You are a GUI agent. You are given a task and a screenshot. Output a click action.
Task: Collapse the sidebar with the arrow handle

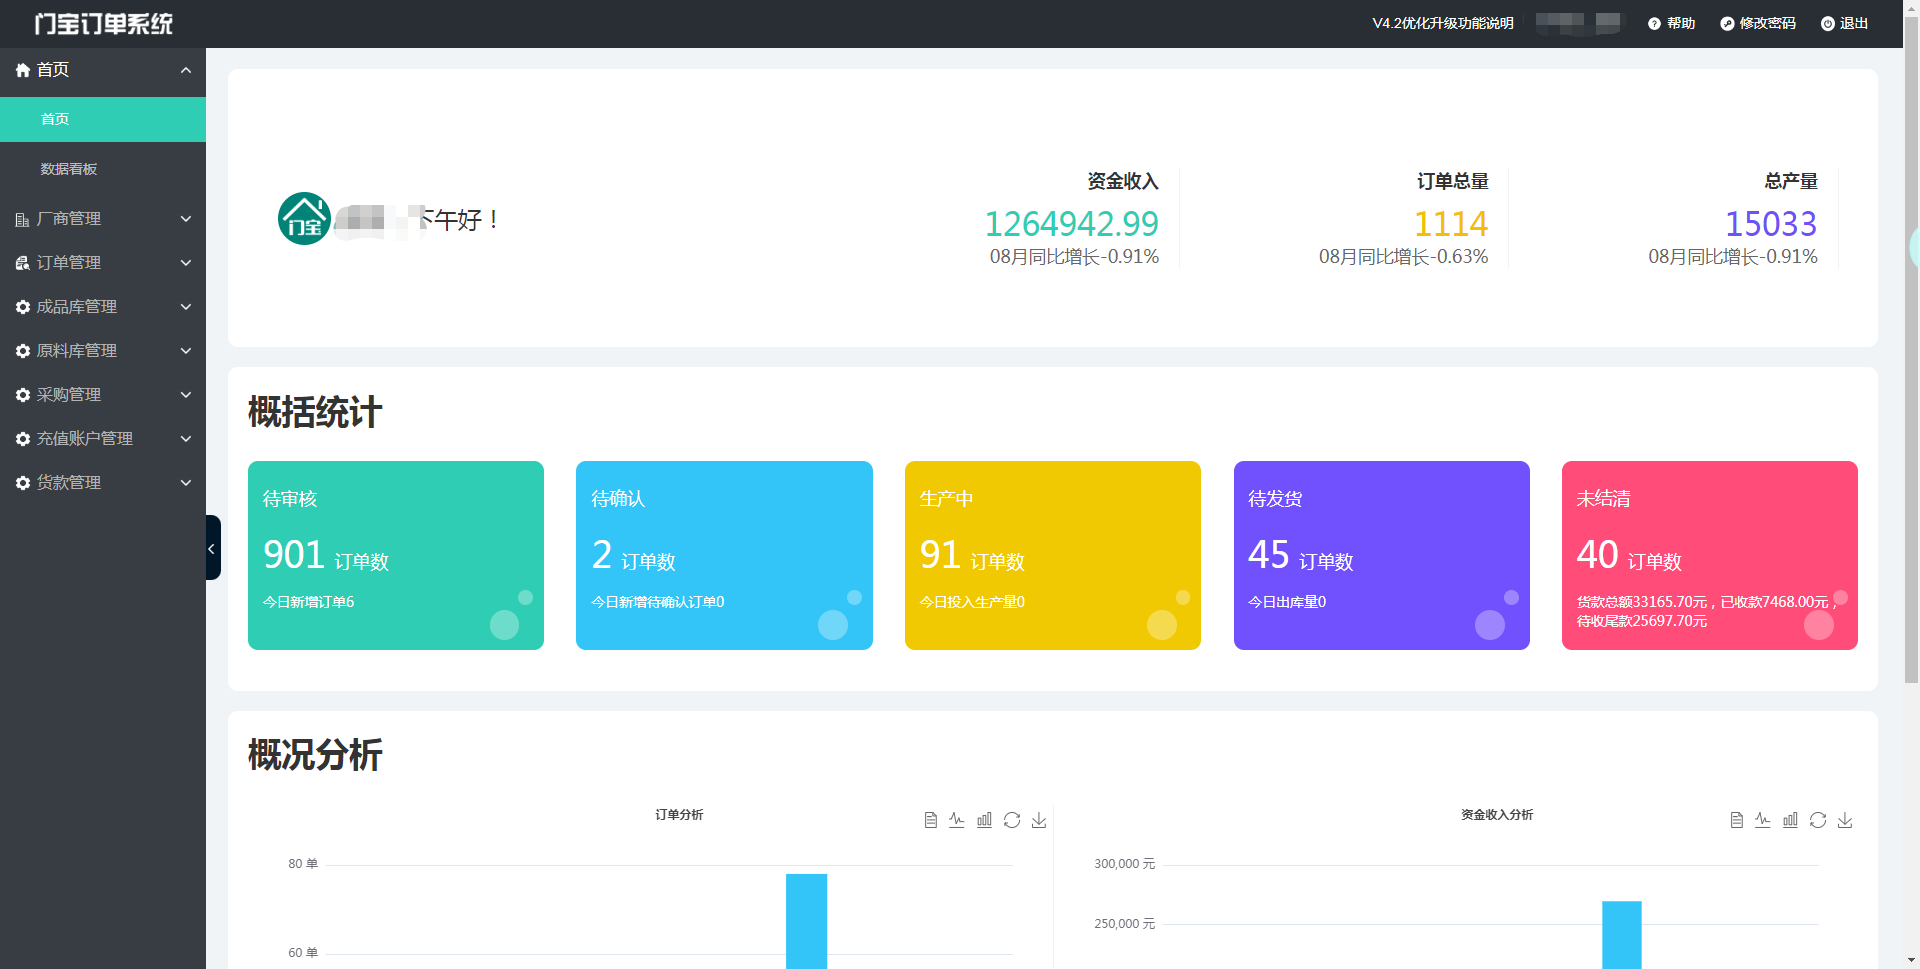[212, 548]
